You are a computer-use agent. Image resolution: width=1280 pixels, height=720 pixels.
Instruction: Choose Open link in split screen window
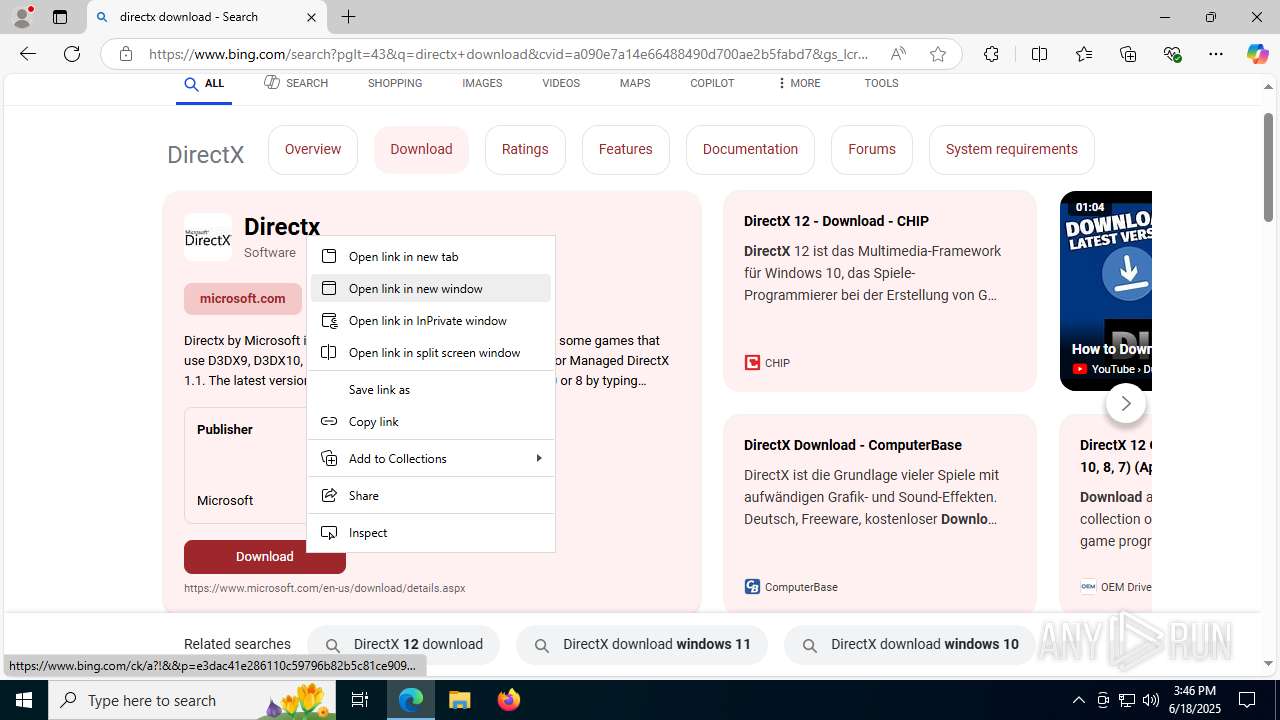pos(431,352)
